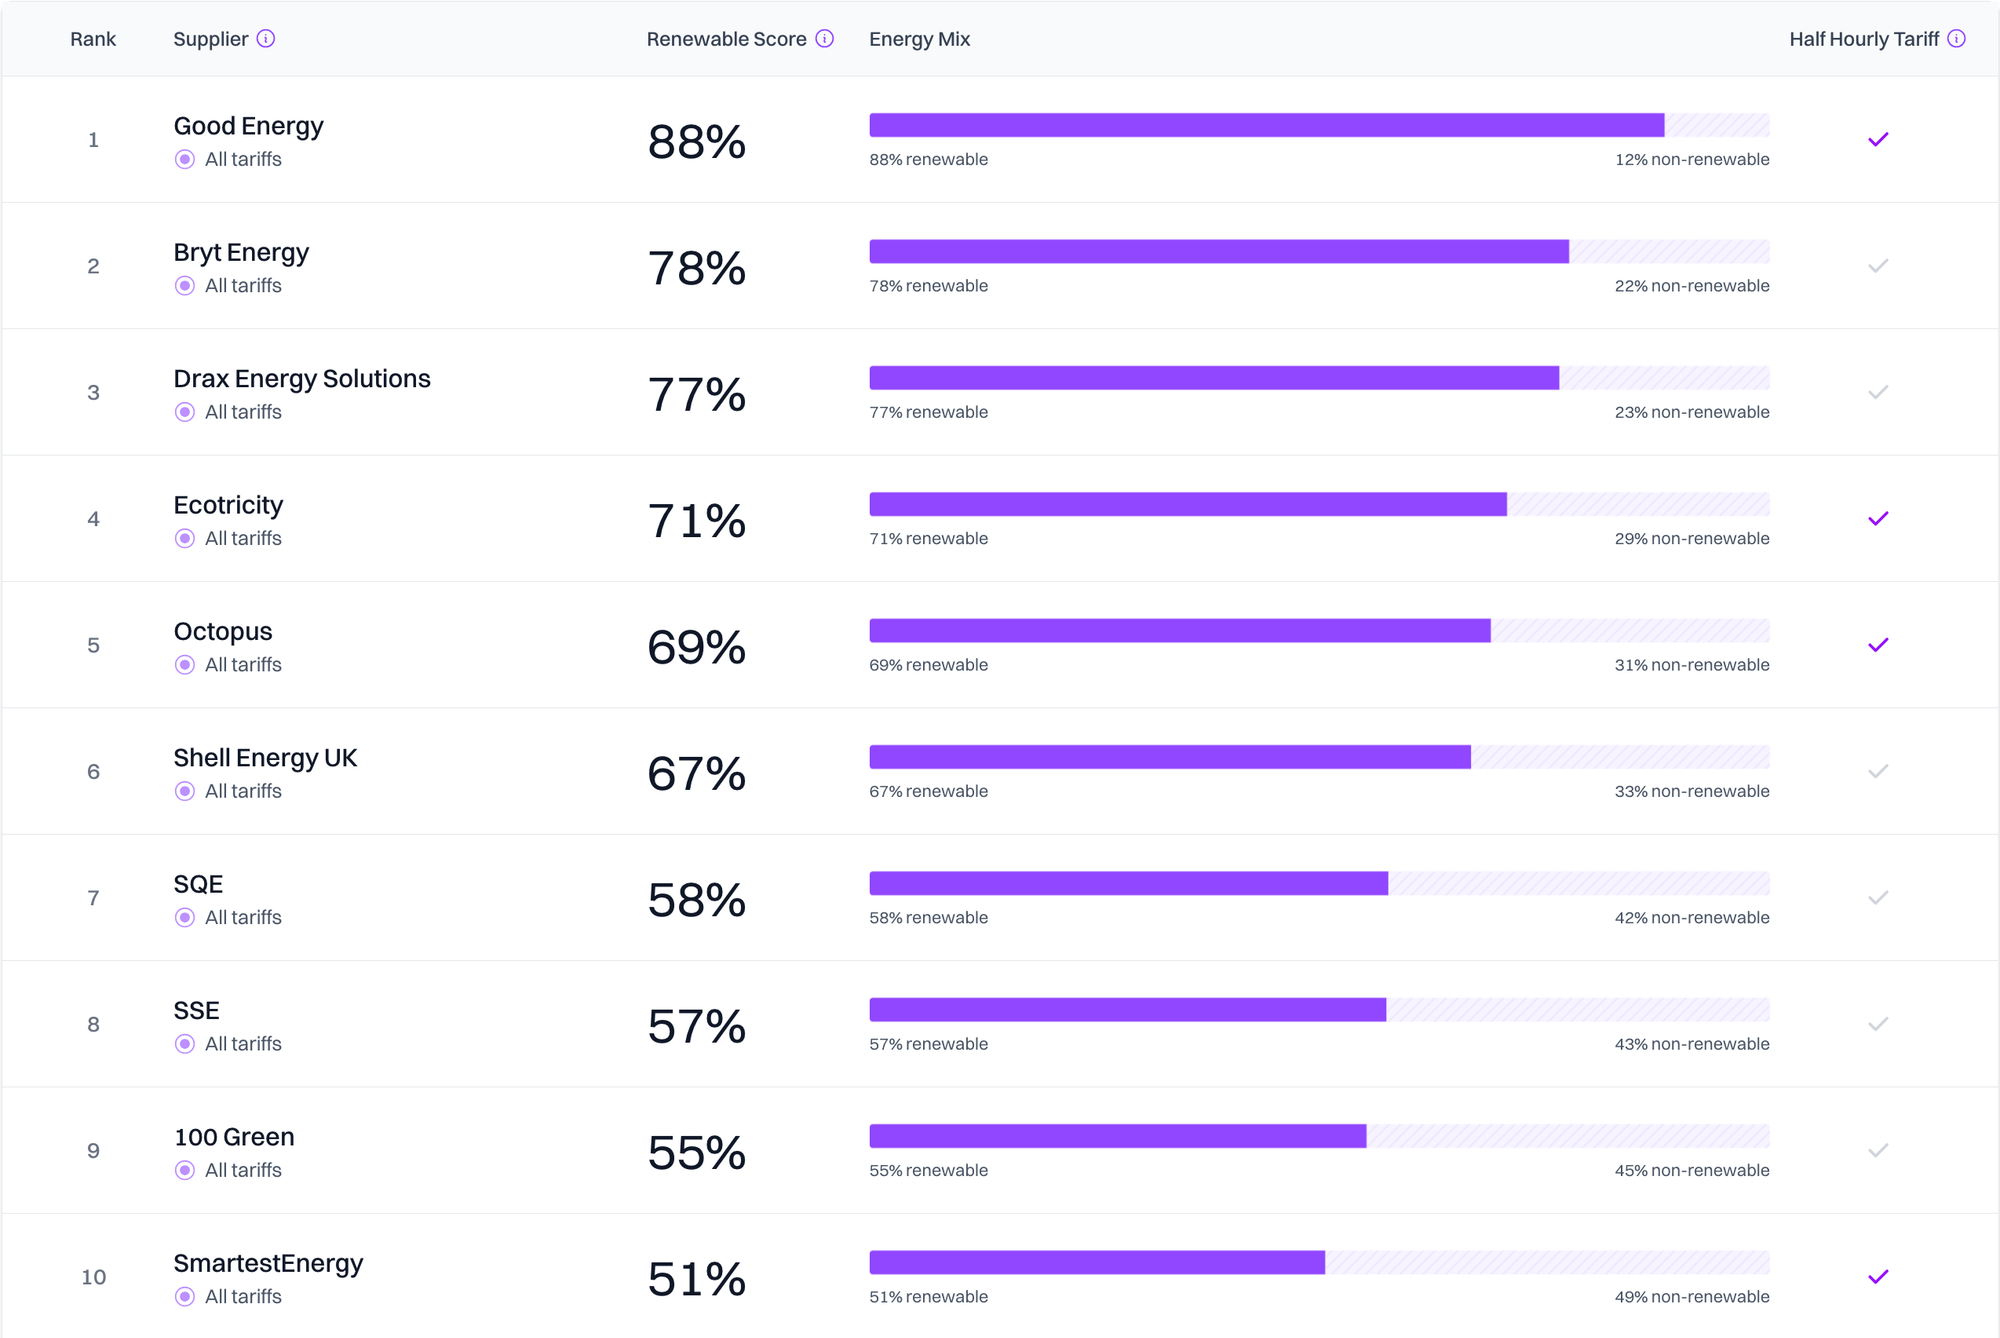The height and width of the screenshot is (1338, 2000).
Task: Click Ecotricity's 71% renewable energy bar
Action: click(1187, 504)
